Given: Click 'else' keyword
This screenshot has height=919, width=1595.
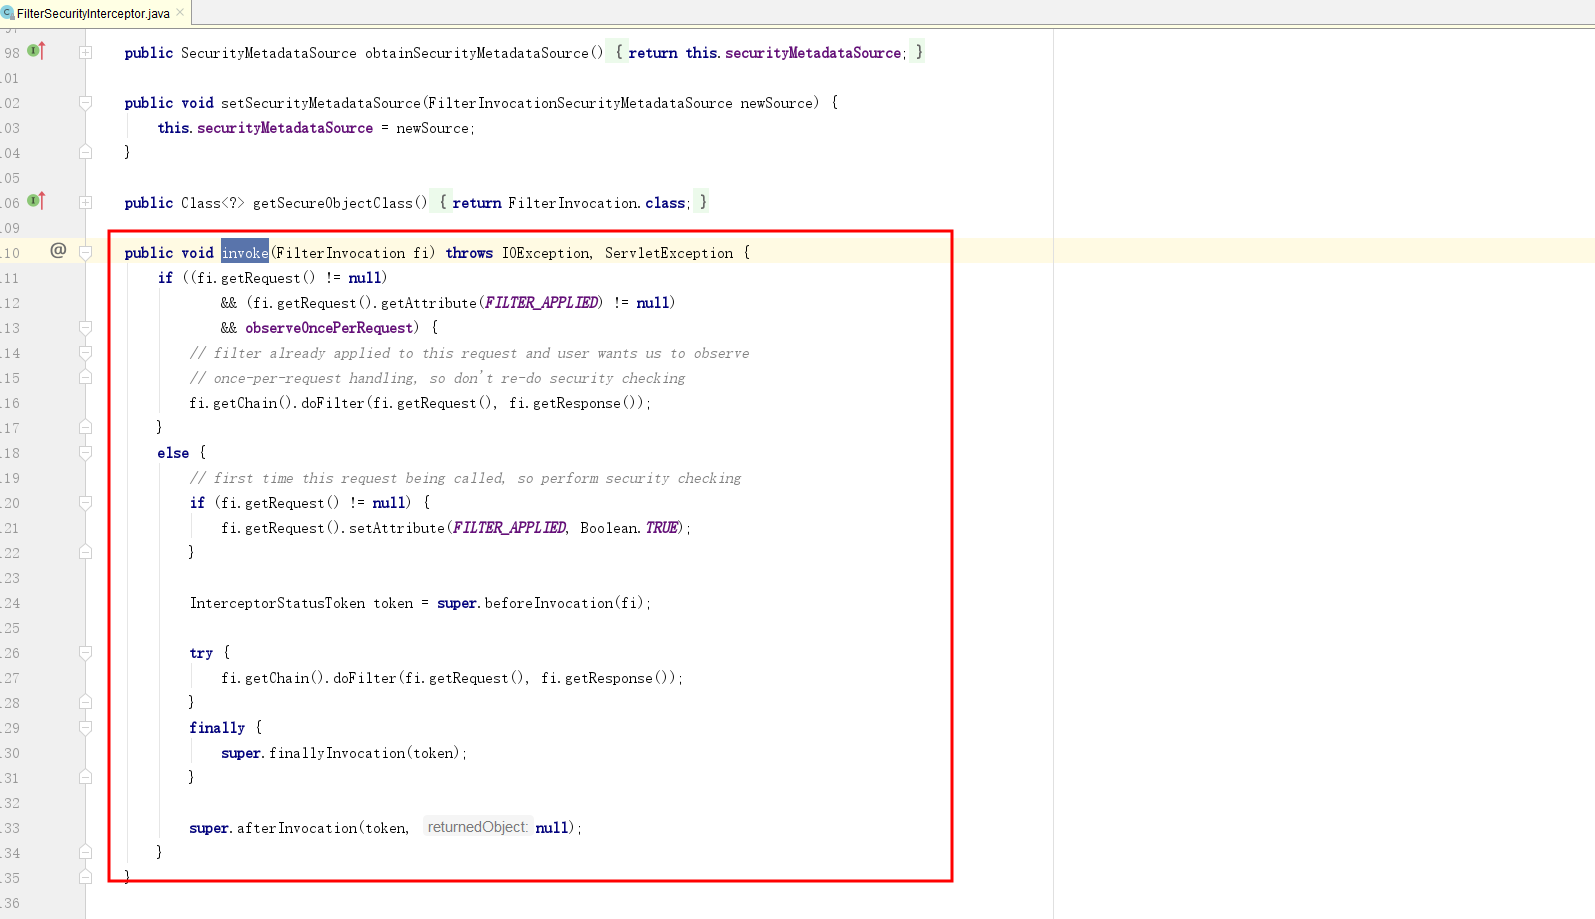Looking at the screenshot, I should 173,453.
